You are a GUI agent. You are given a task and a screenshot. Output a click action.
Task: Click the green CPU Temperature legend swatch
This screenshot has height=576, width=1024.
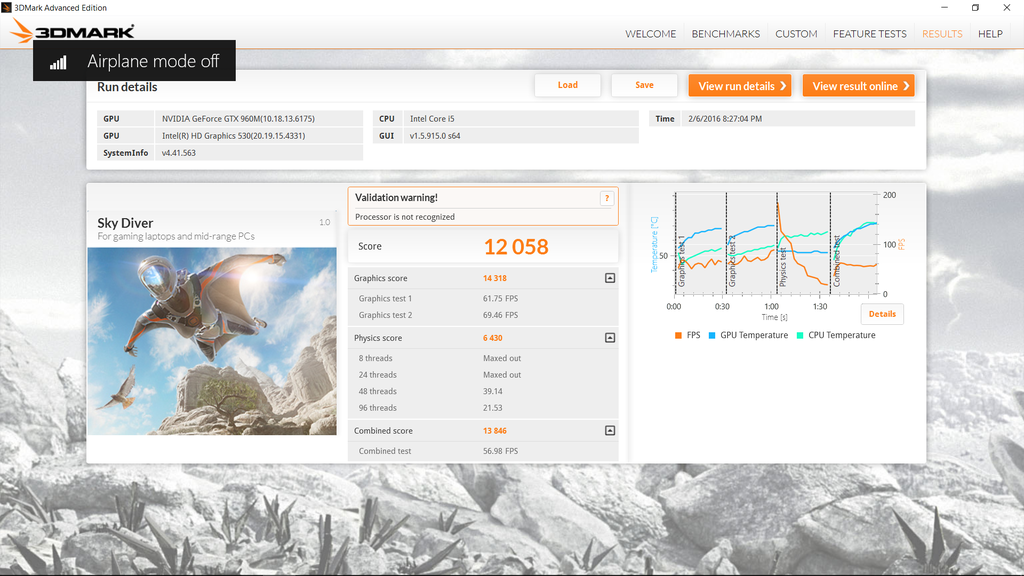(x=800, y=336)
